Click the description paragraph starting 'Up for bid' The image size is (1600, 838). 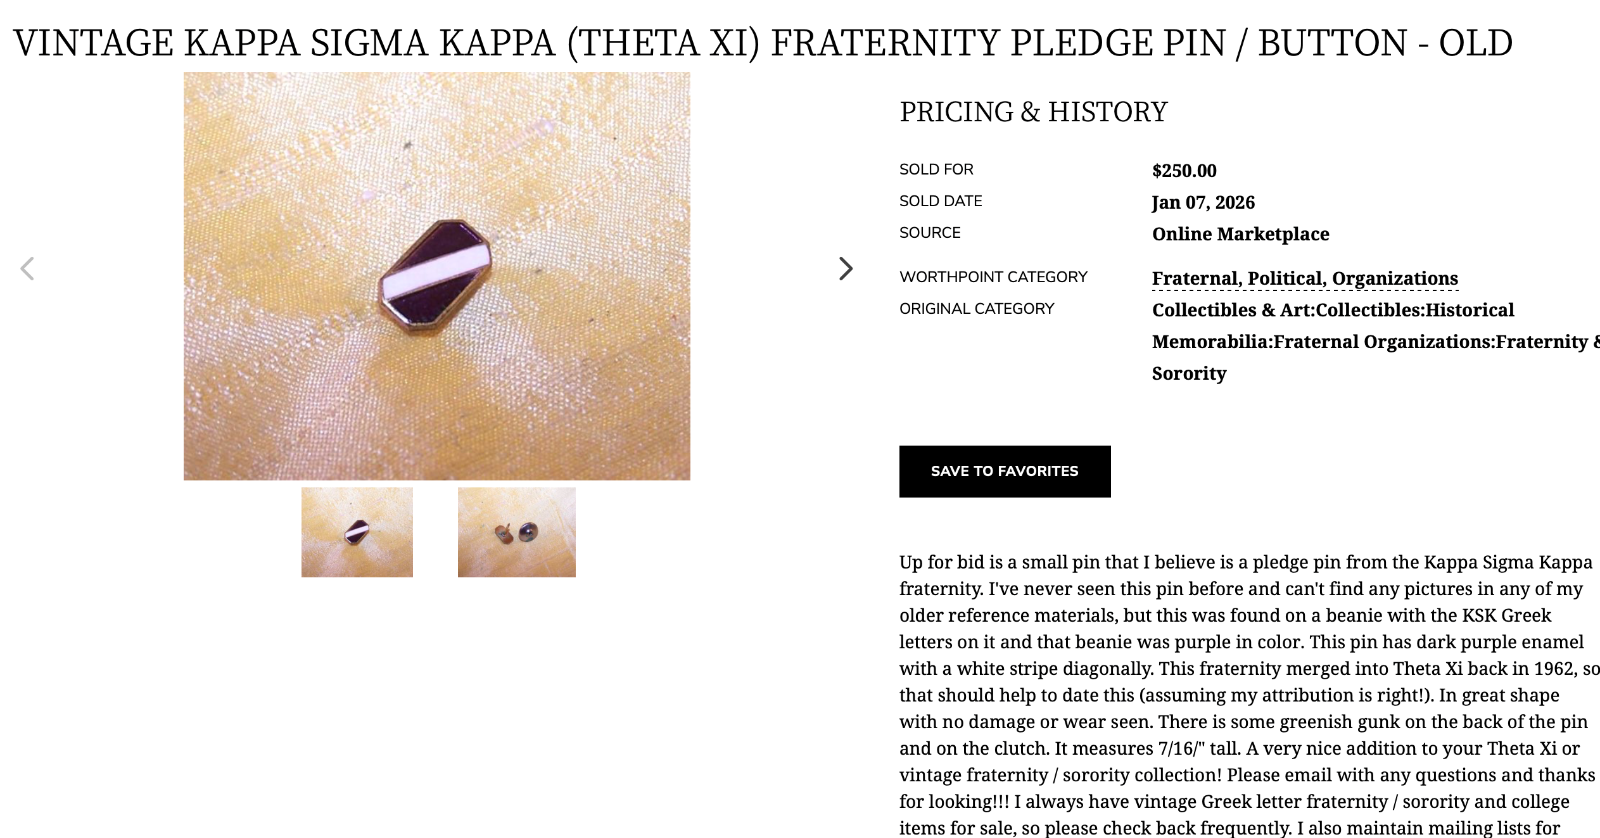tap(1249, 695)
